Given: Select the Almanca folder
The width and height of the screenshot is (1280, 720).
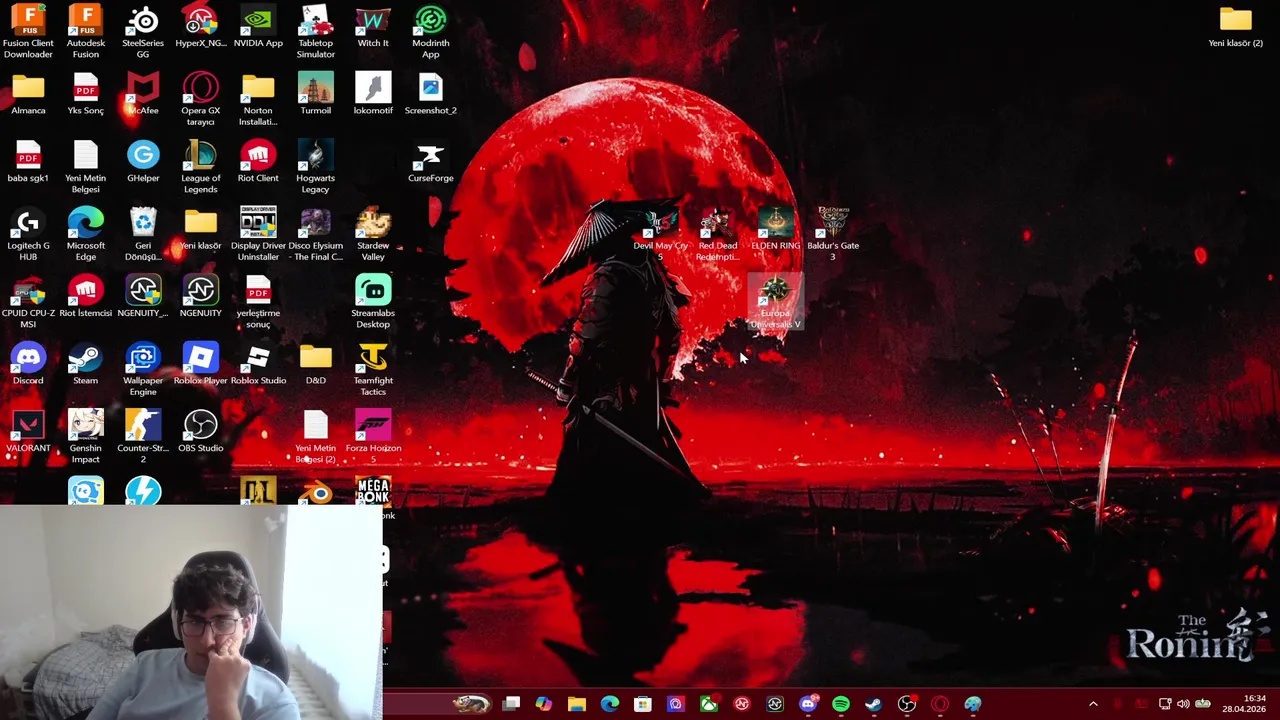Looking at the screenshot, I should 28,94.
